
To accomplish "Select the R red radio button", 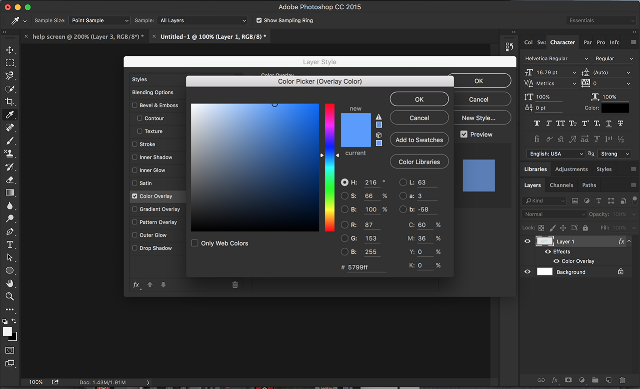I will pyautogui.click(x=344, y=225).
